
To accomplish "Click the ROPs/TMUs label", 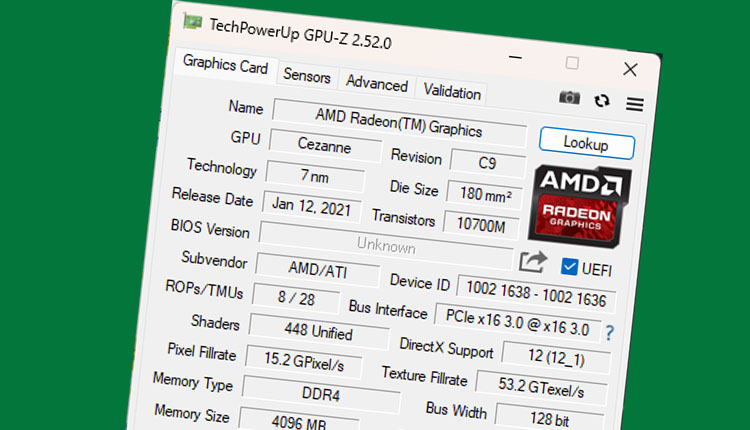I will (204, 289).
